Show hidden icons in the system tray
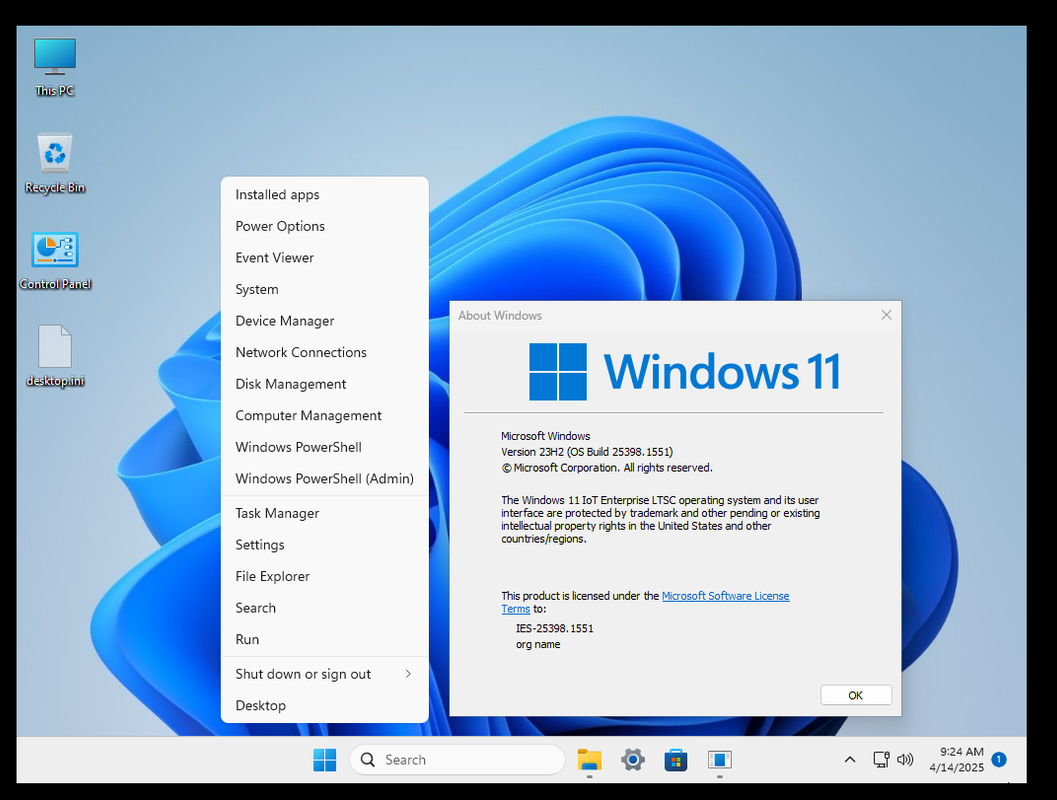Screen dimensions: 1057x800 [850, 760]
